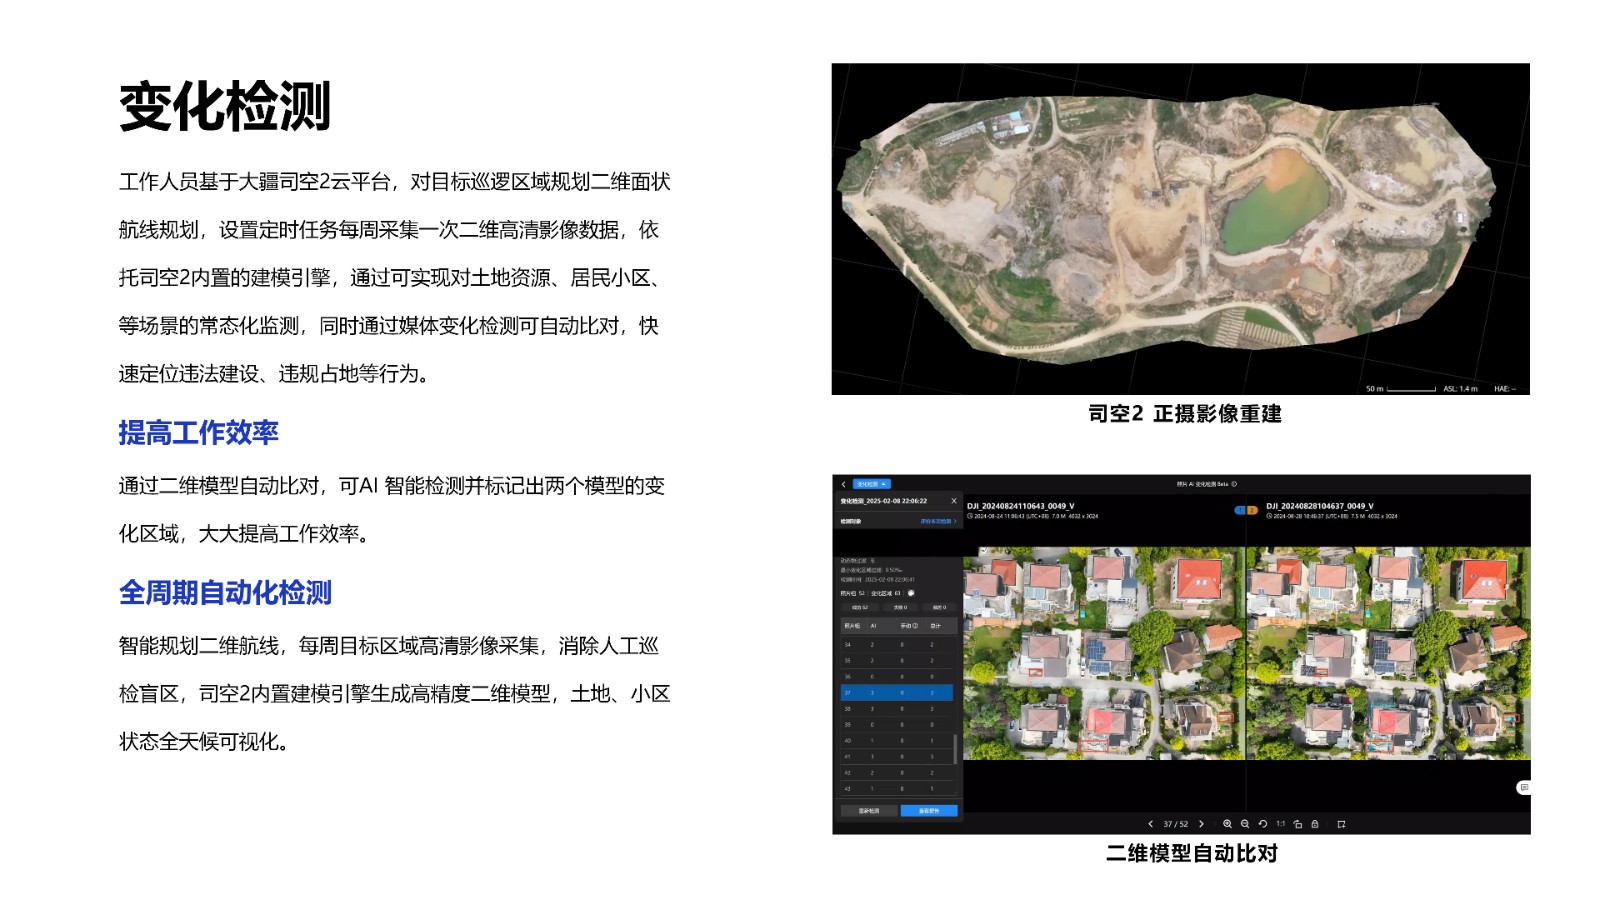Screen dimensions: 1600x900
Task: Select photo group row 36
Action: pyautogui.click(x=897, y=676)
